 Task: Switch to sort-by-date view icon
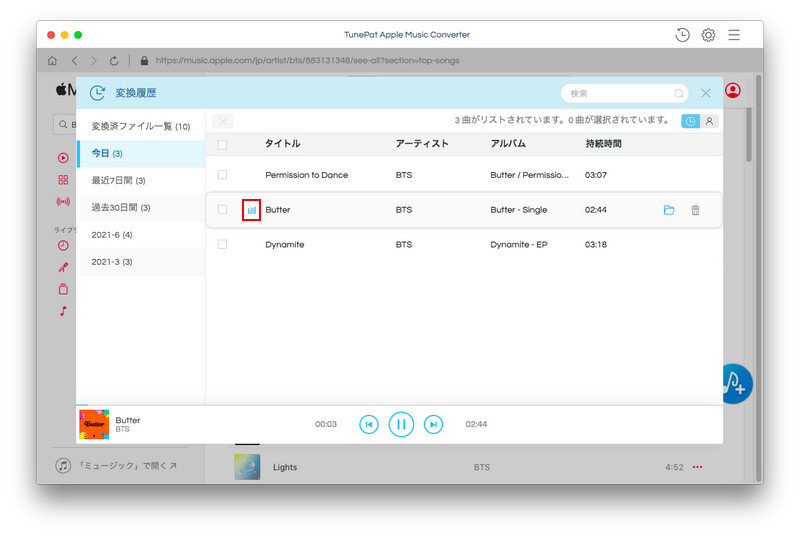(690, 121)
